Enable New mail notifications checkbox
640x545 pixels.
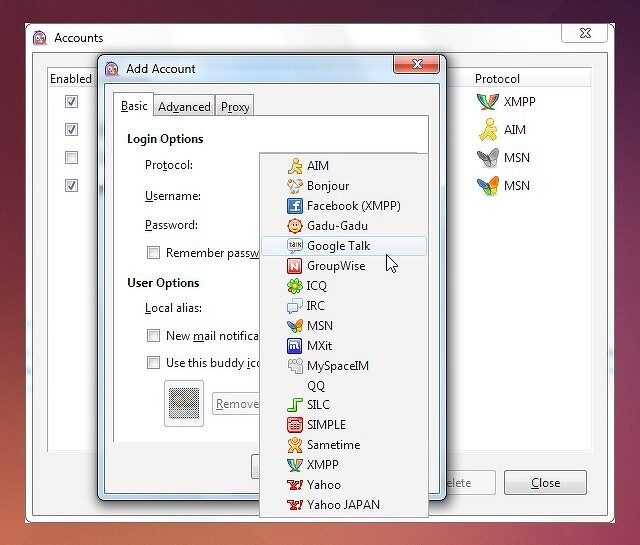pyautogui.click(x=154, y=336)
